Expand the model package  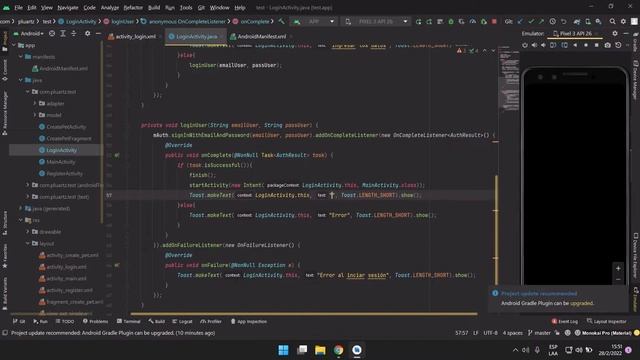[35, 115]
